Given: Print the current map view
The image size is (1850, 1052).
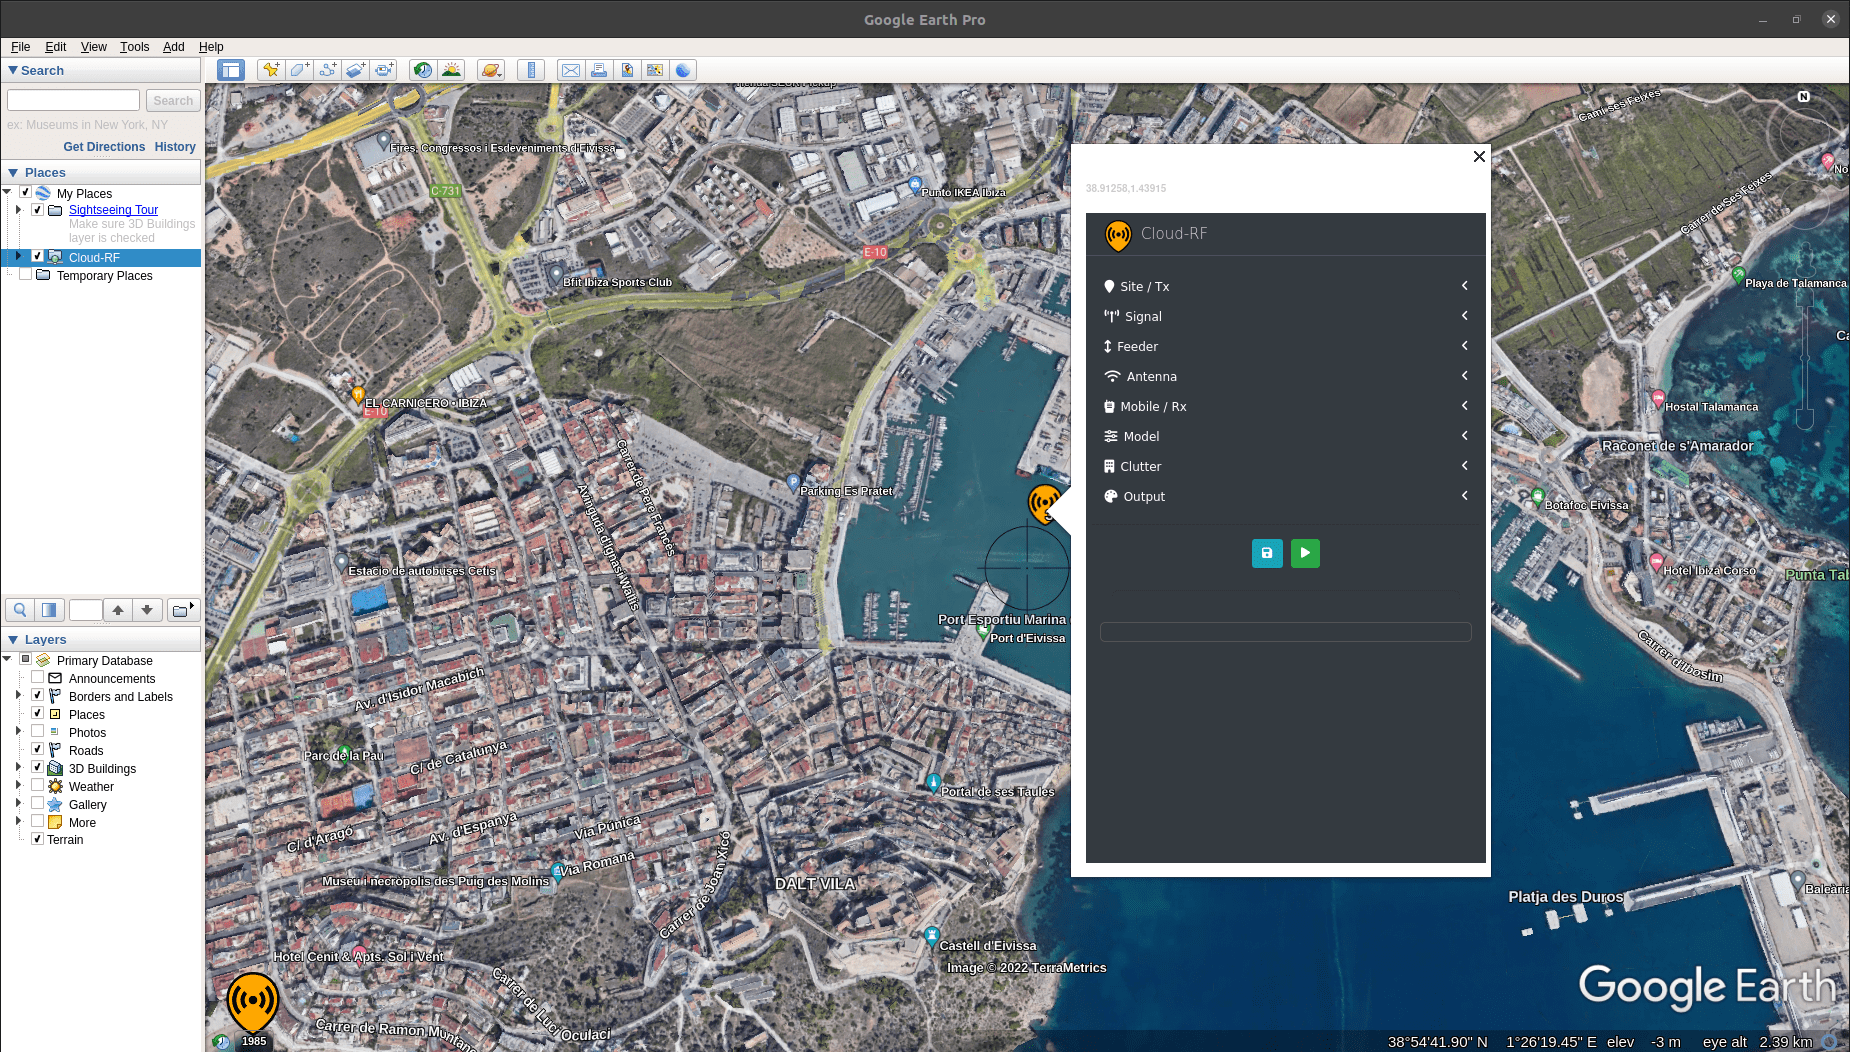Looking at the screenshot, I should [x=599, y=70].
